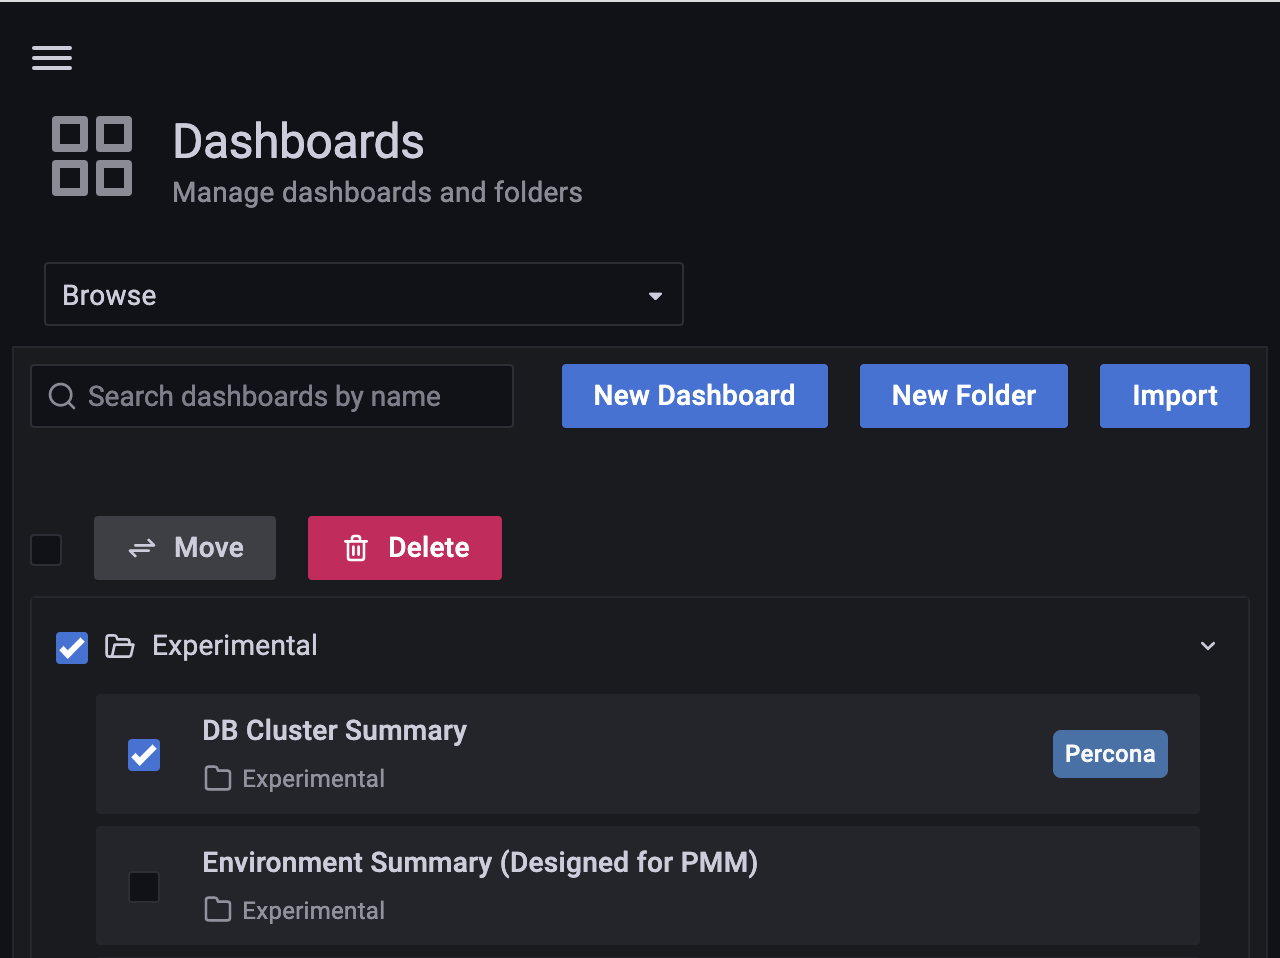Open the Browse view dropdown
This screenshot has width=1280, height=958.
pos(364,294)
